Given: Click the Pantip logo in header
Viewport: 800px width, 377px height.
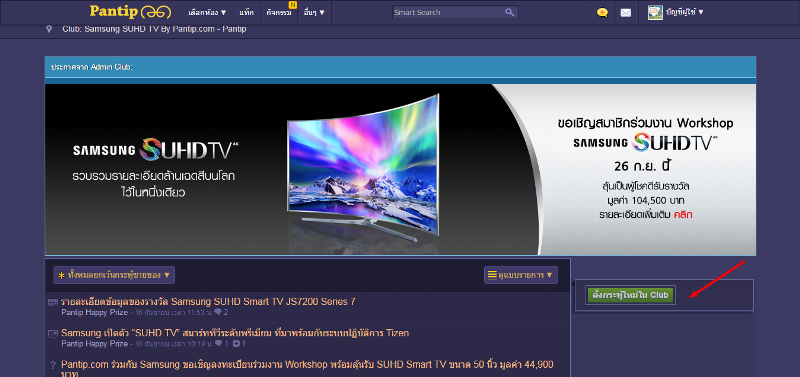Looking at the screenshot, I should click(x=130, y=11).
